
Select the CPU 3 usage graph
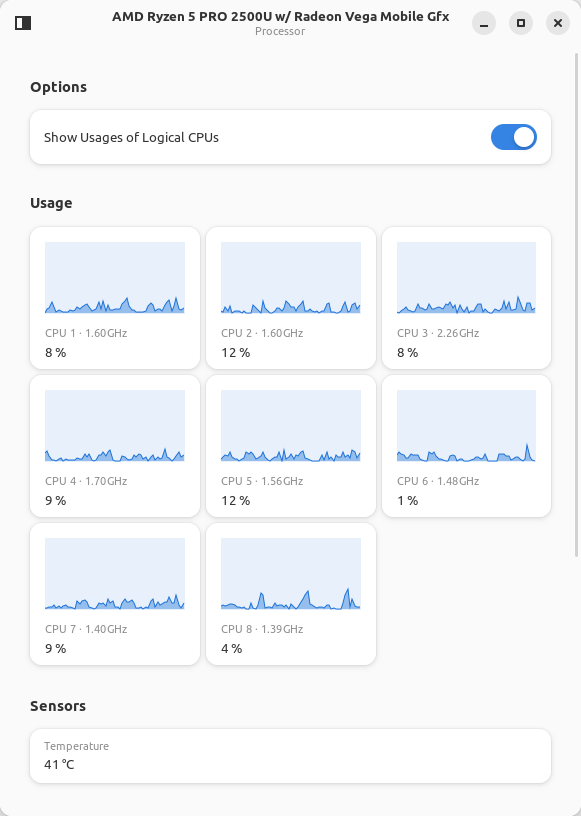click(466, 277)
